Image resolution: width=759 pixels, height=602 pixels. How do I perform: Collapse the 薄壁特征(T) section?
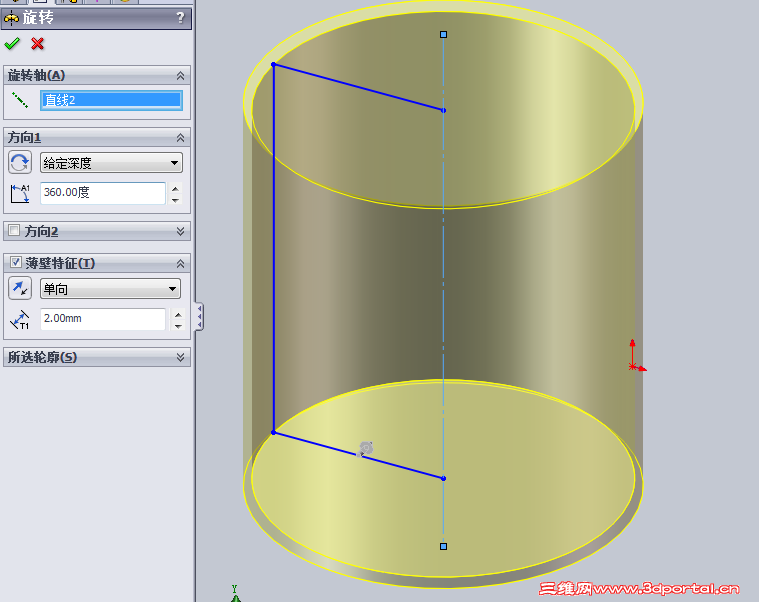[181, 263]
